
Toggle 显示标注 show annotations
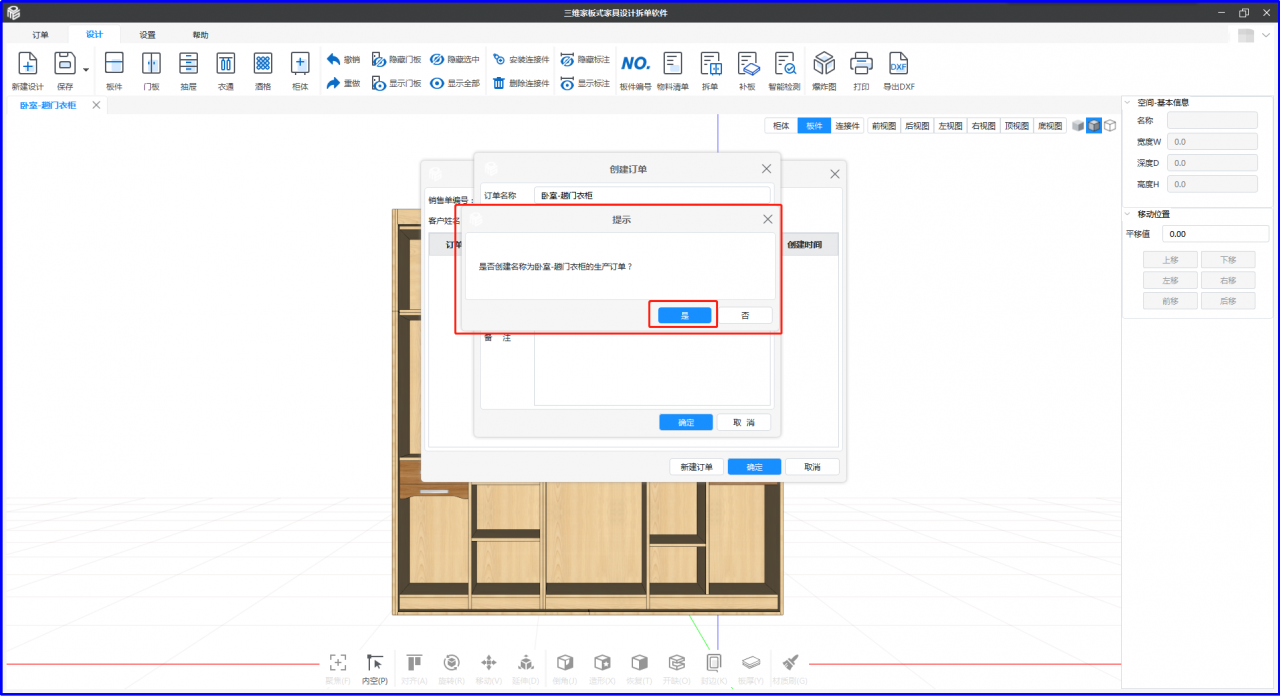pos(585,83)
